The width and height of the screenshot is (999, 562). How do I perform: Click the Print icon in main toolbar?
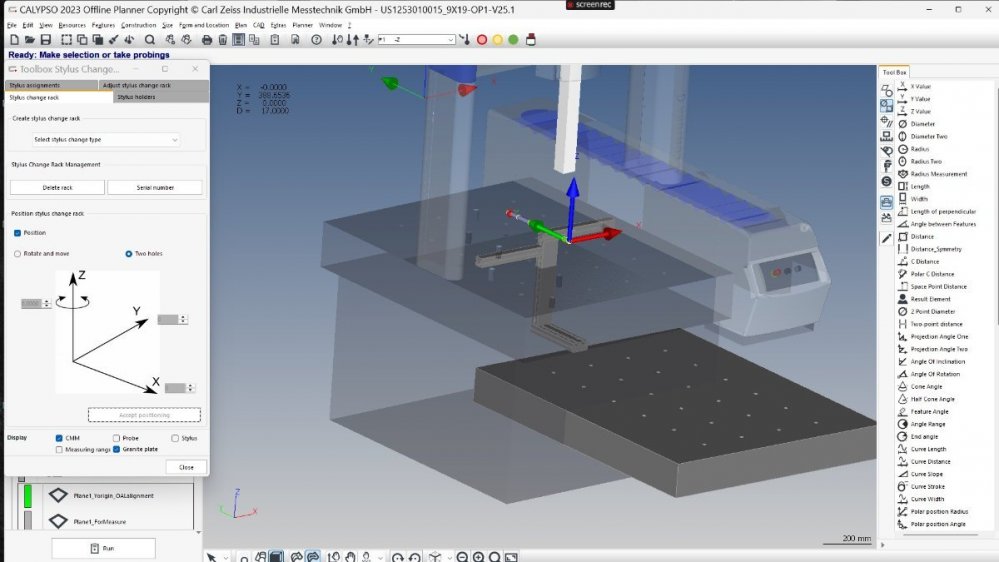[x=207, y=40]
